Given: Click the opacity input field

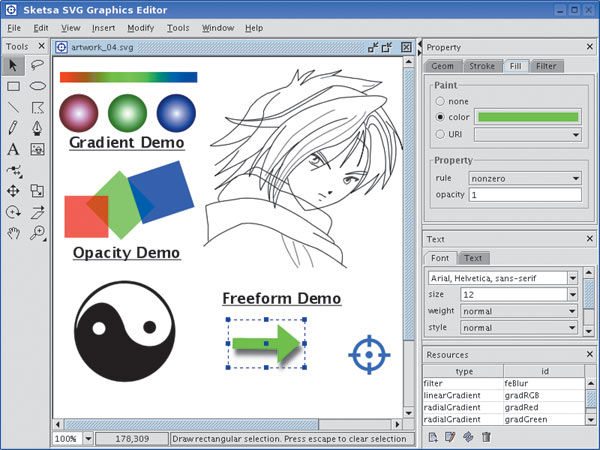Looking at the screenshot, I should click(x=524, y=194).
